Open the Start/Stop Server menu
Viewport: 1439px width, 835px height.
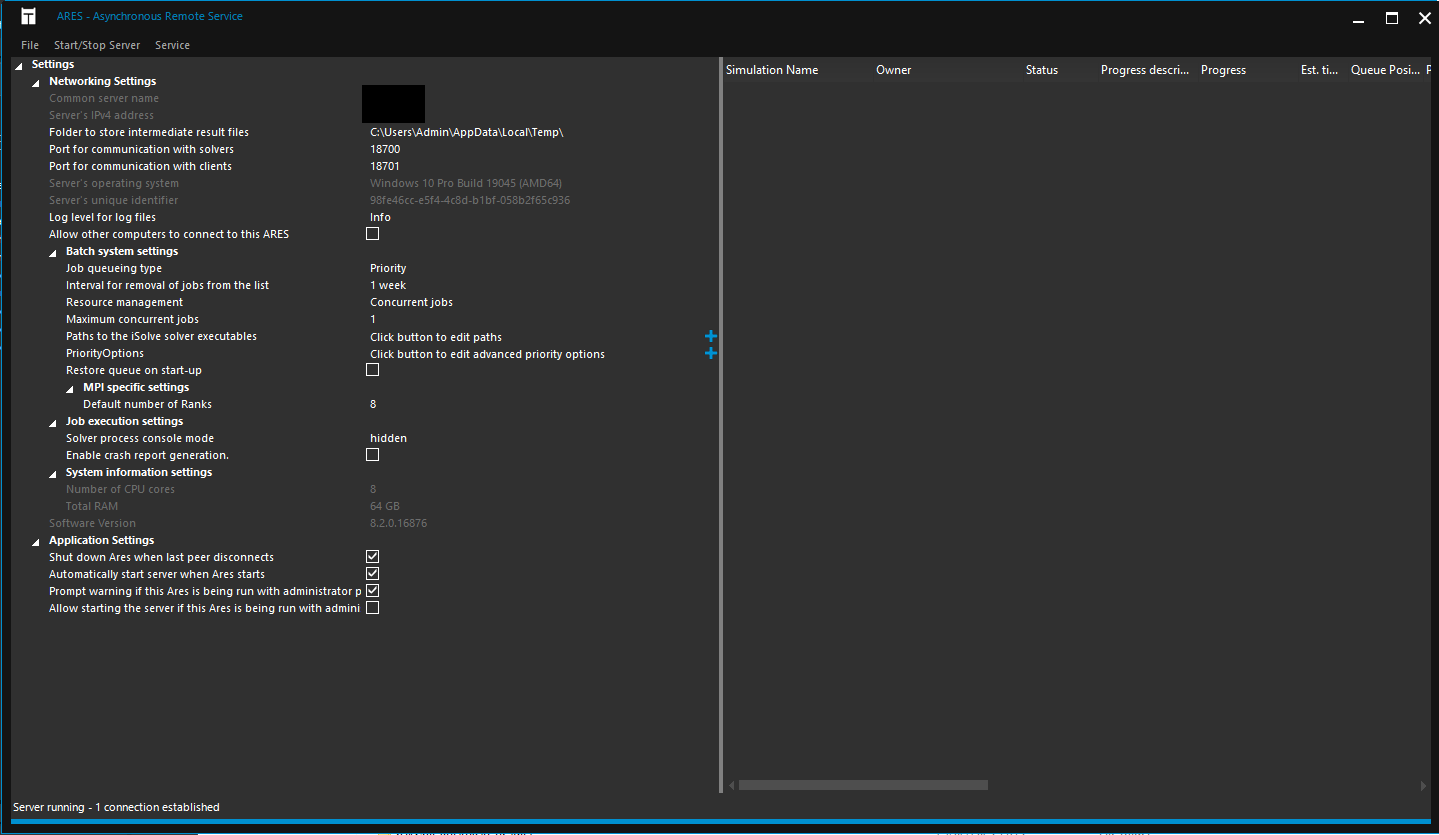[97, 45]
